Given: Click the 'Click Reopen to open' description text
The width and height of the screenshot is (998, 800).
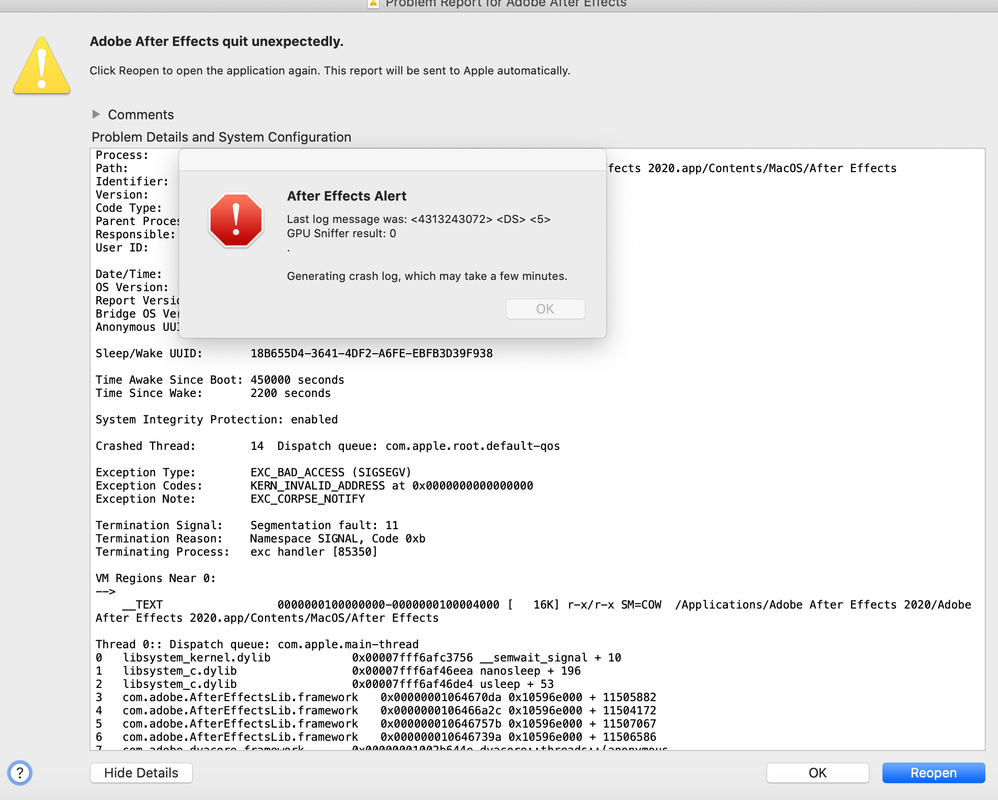Looking at the screenshot, I should pos(330,71).
